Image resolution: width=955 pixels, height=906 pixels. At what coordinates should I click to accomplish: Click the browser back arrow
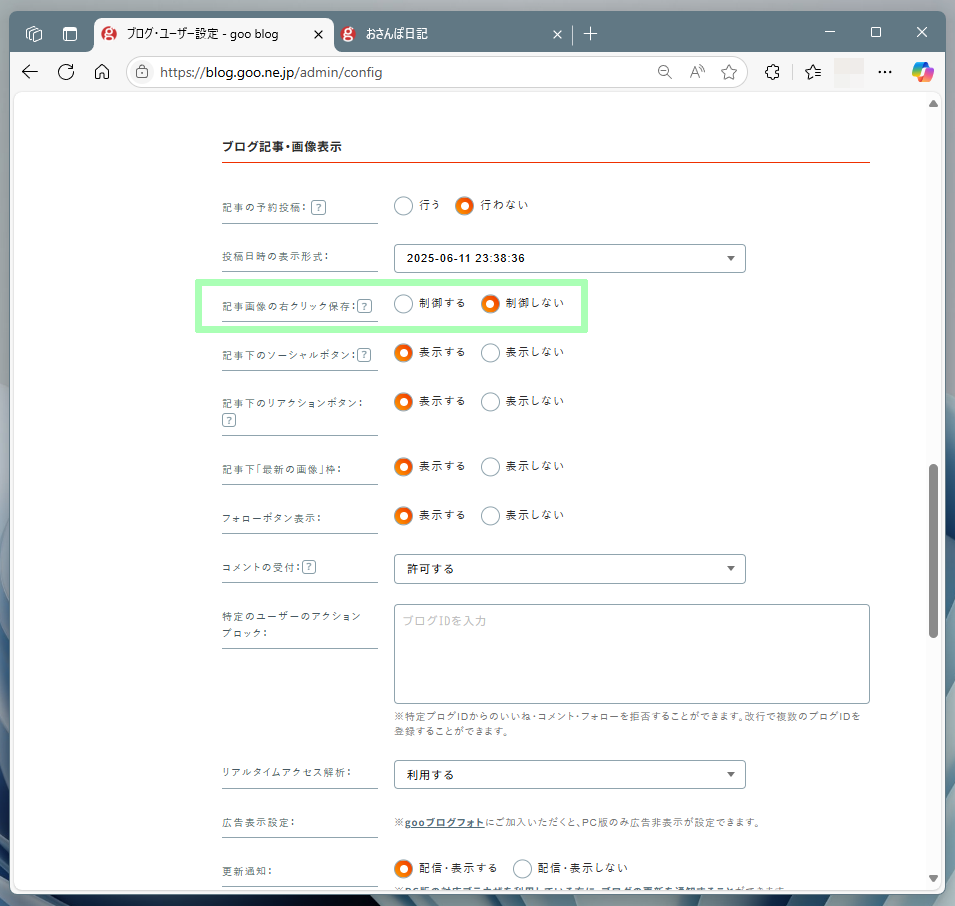30,72
